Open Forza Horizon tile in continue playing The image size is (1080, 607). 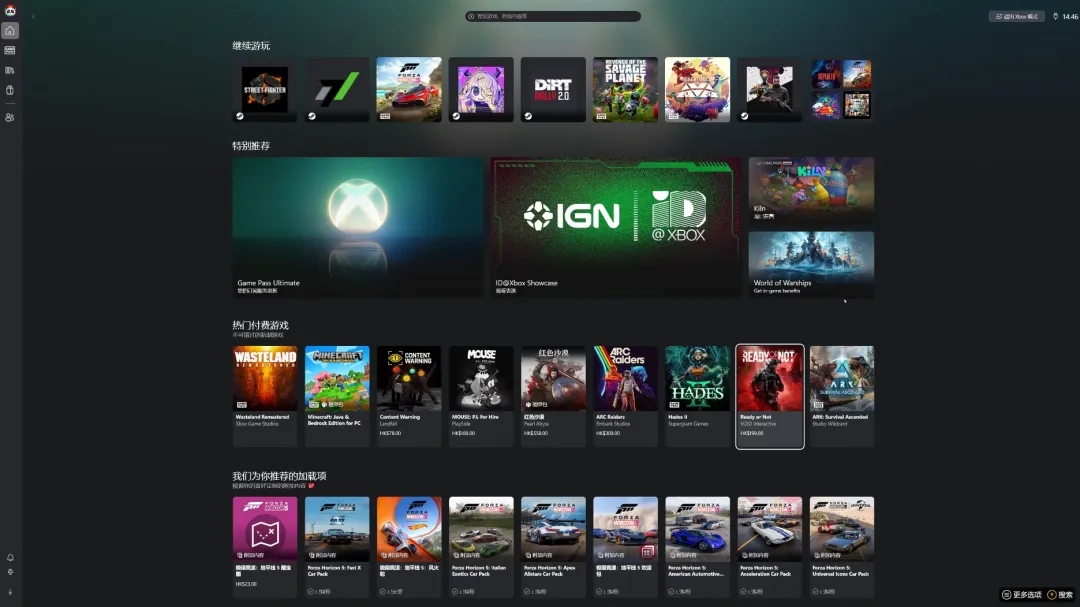[x=409, y=90]
